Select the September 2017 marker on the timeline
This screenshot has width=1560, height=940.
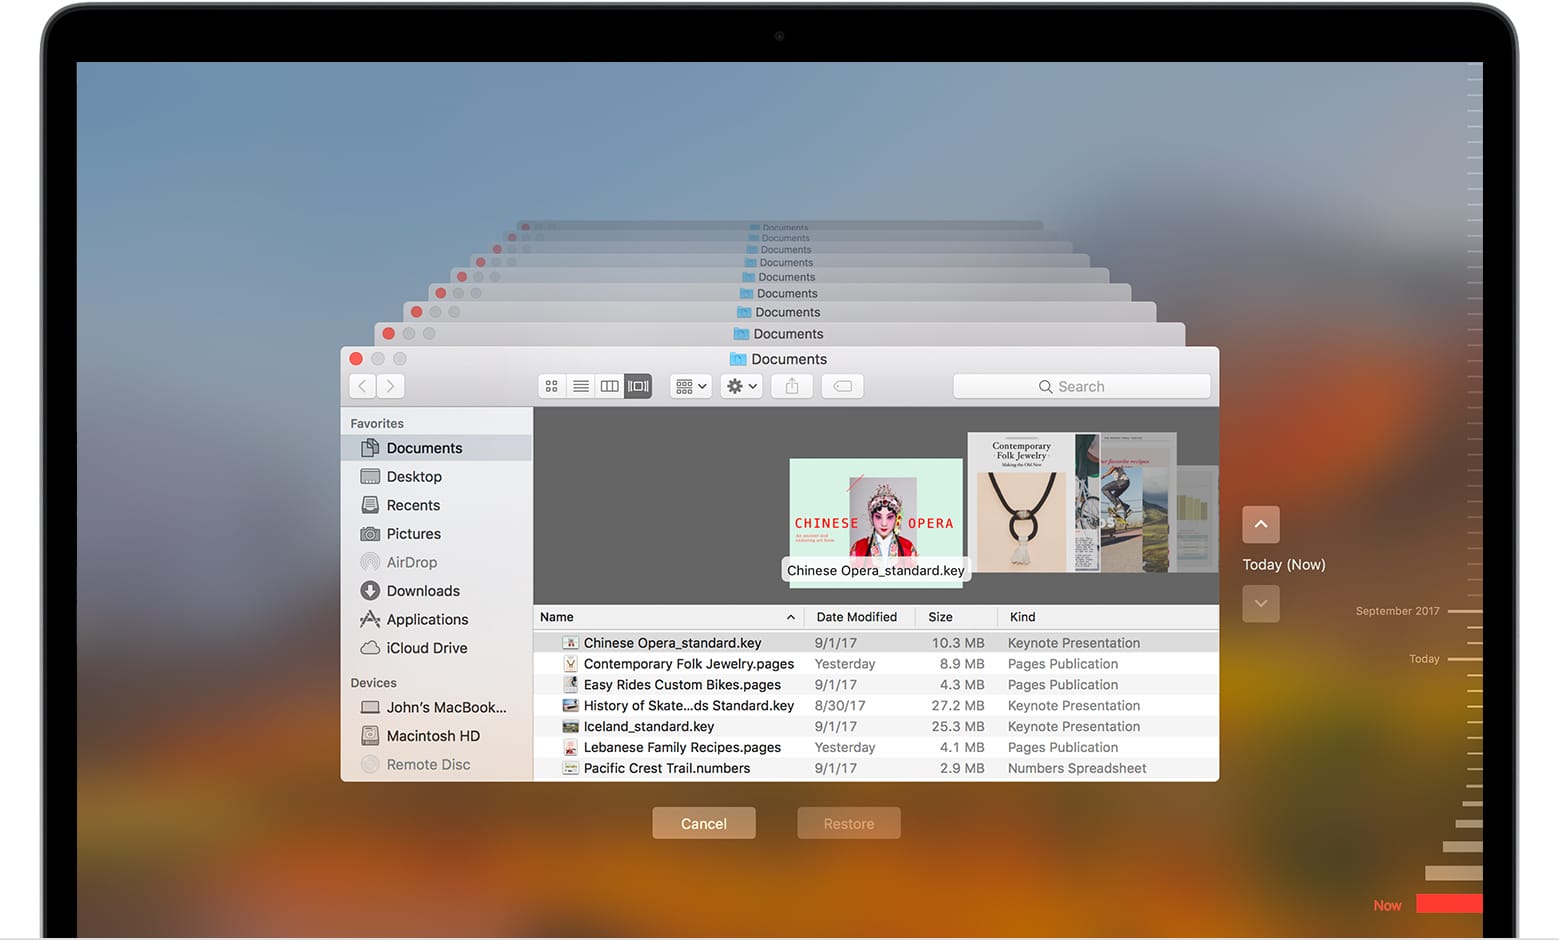pos(1396,611)
